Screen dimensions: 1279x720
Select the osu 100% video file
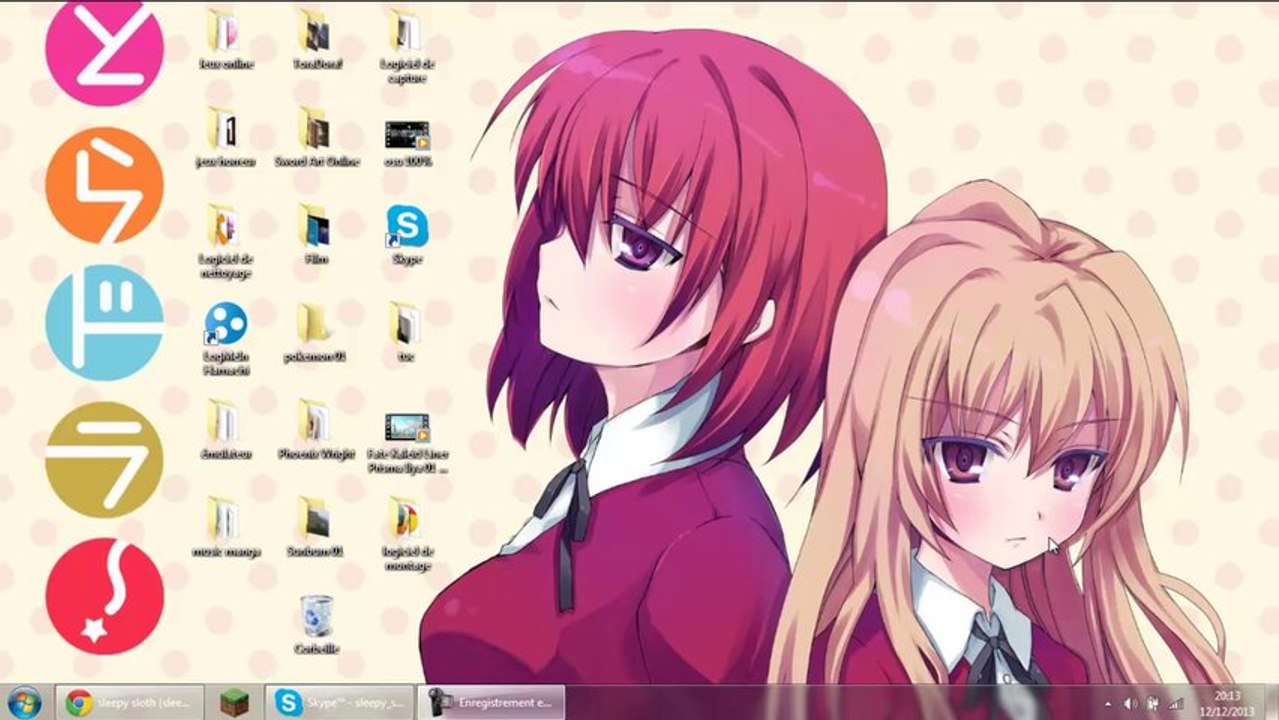(x=406, y=143)
